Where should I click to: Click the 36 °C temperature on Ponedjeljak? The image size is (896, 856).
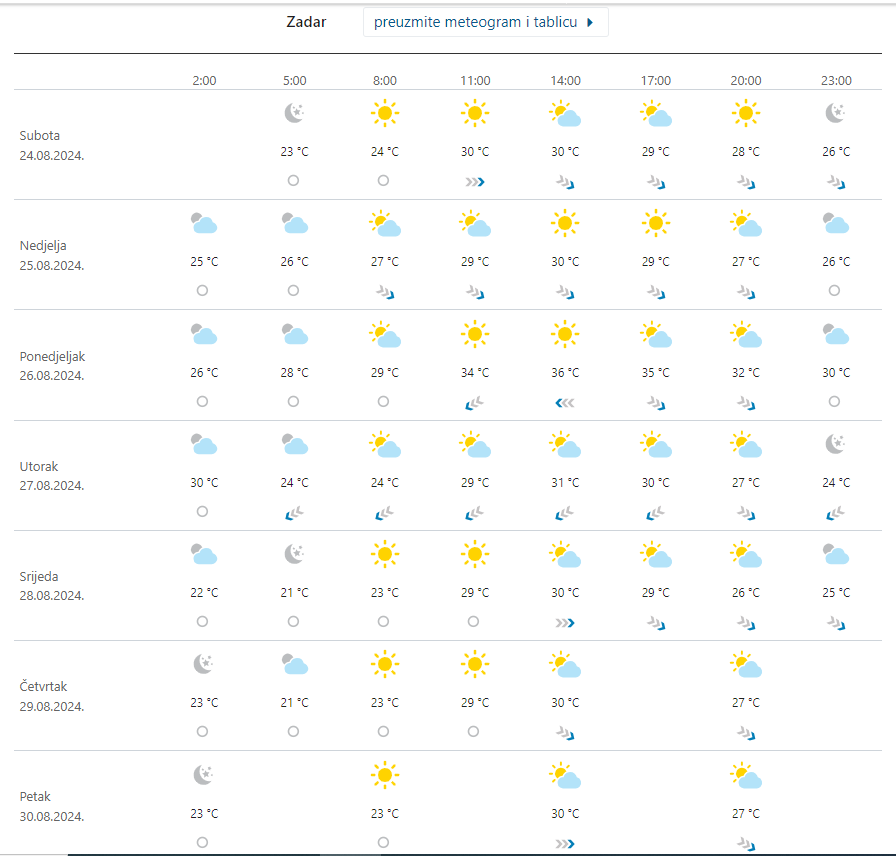click(565, 373)
